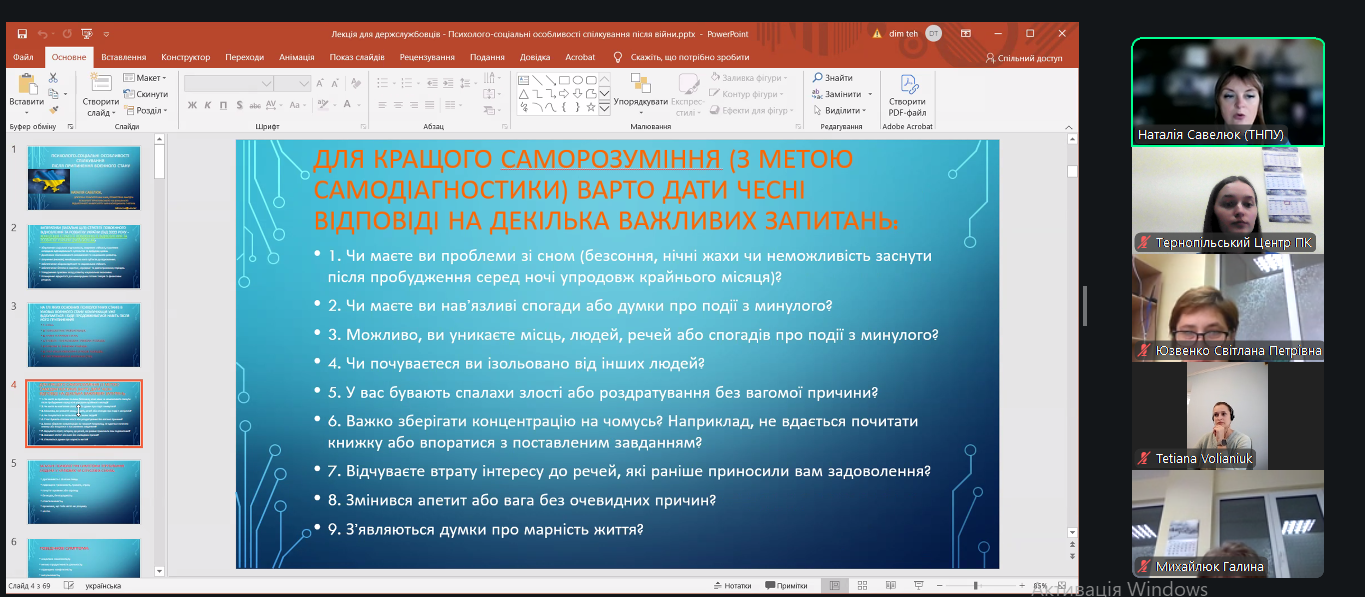Open the Анімація ribbon tab
This screenshot has height=597, width=1365.
pos(296,58)
